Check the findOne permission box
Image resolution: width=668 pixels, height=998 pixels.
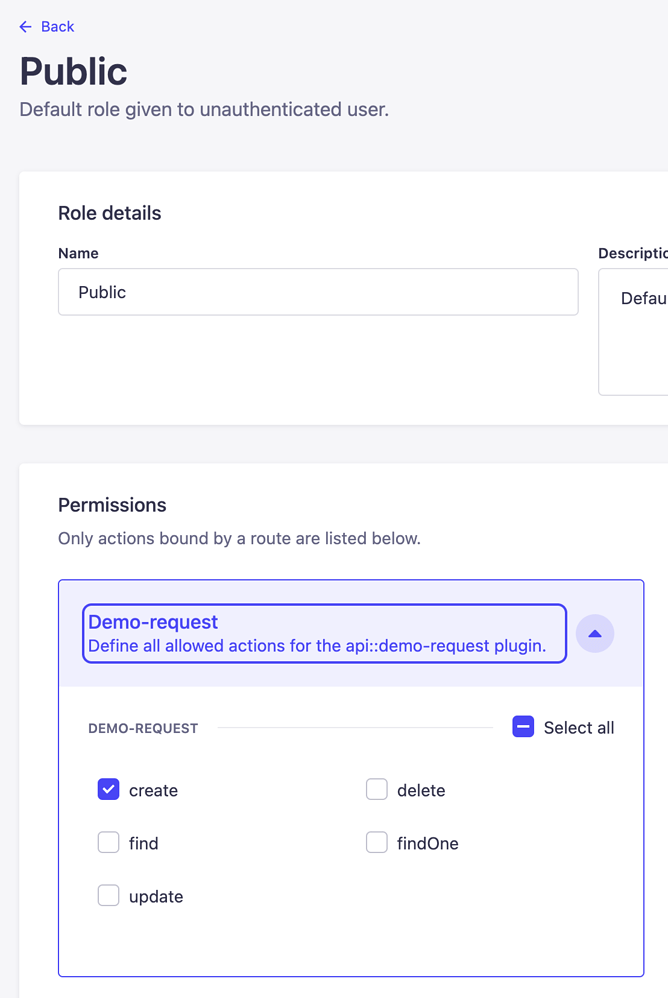pos(377,843)
